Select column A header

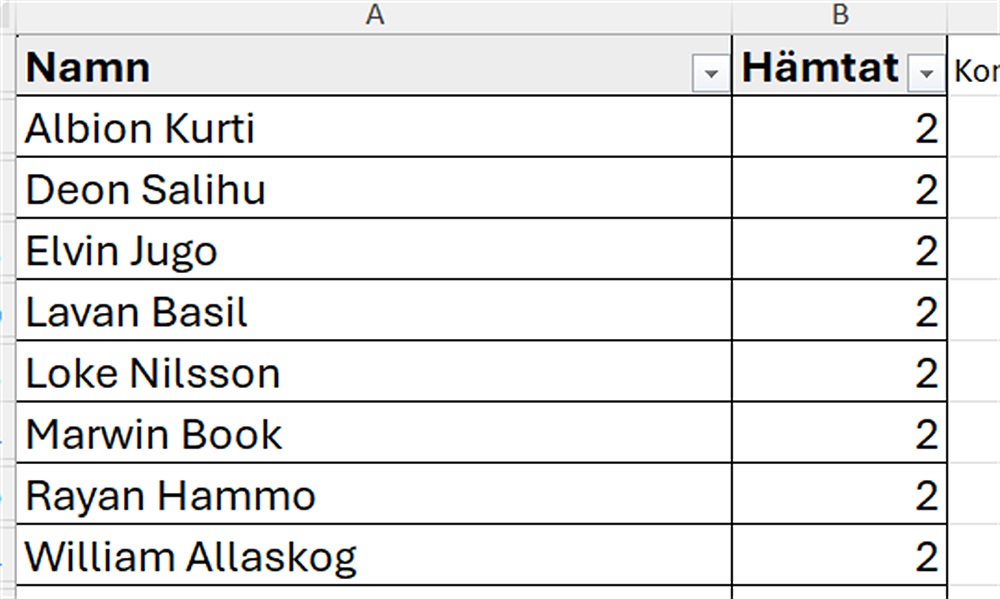click(x=374, y=15)
